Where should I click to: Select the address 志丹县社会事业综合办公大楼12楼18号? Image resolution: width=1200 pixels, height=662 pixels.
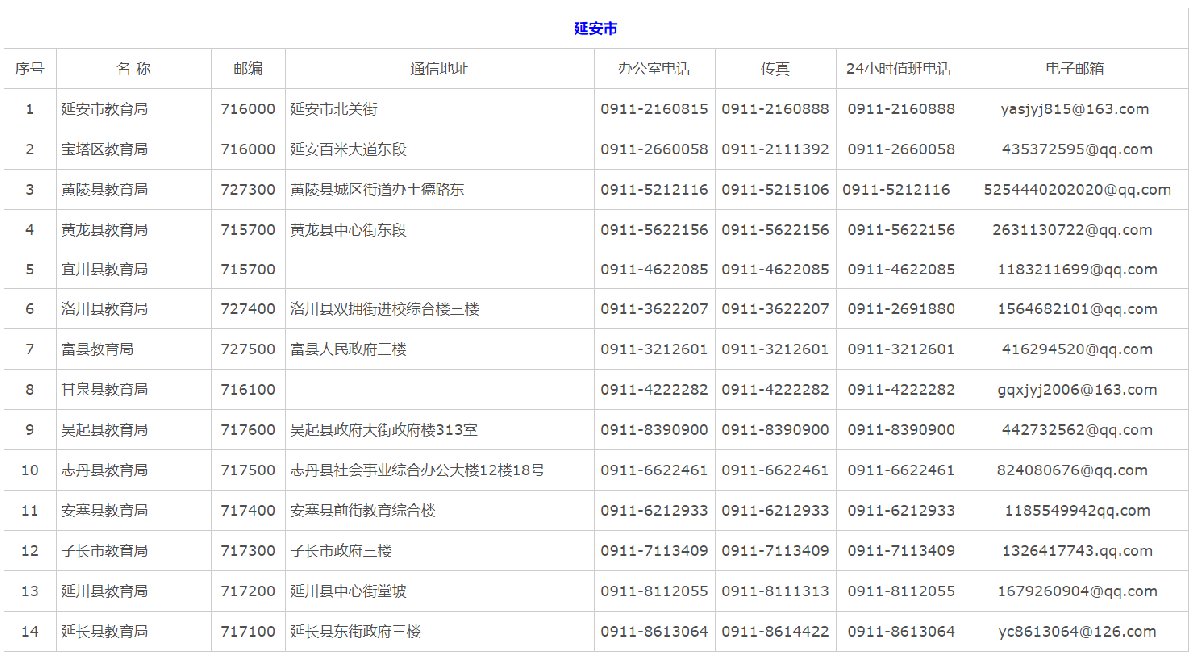[417, 470]
